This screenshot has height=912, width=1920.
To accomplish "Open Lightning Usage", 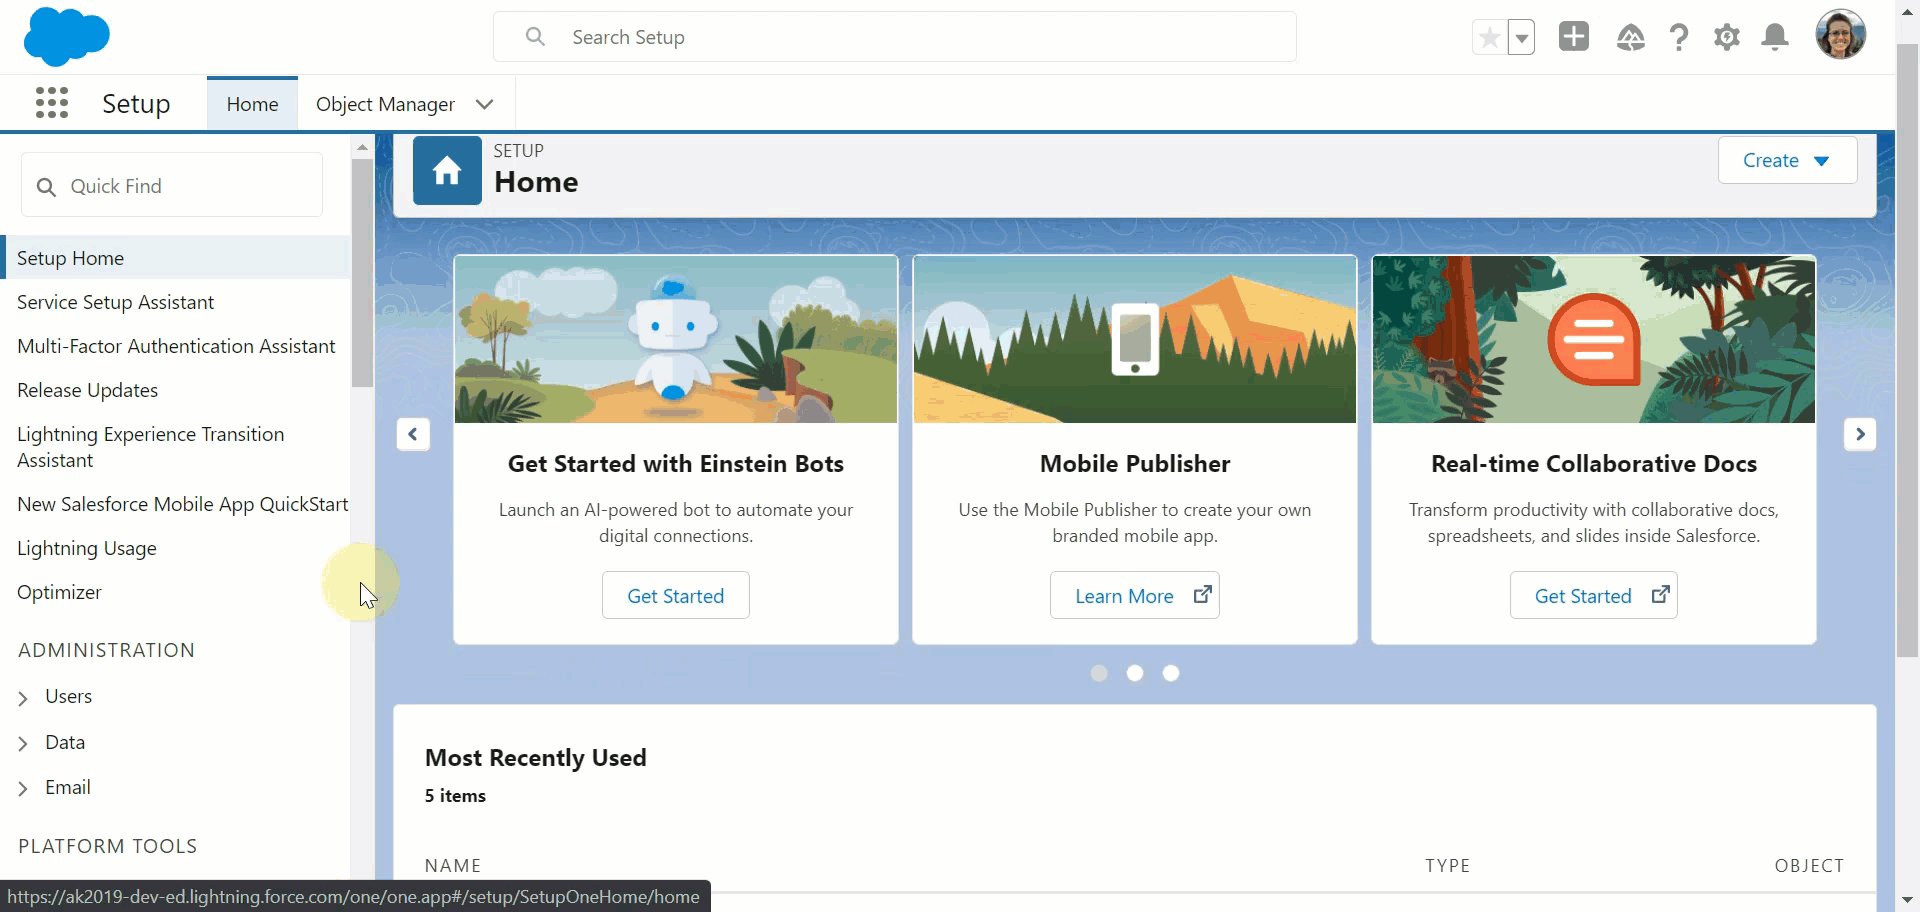I will (86, 548).
